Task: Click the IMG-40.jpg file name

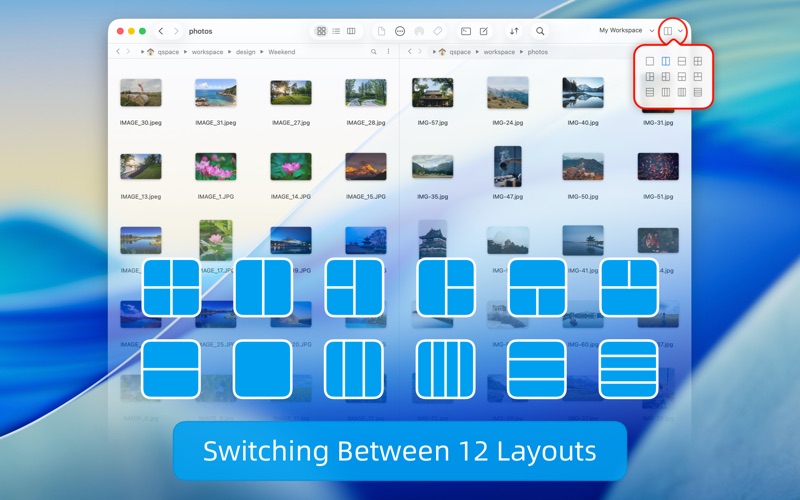Action: click(583, 123)
